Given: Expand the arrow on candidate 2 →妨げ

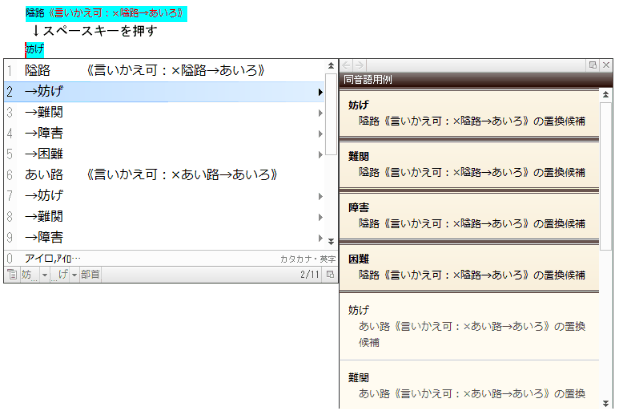Looking at the screenshot, I should (x=320, y=92).
